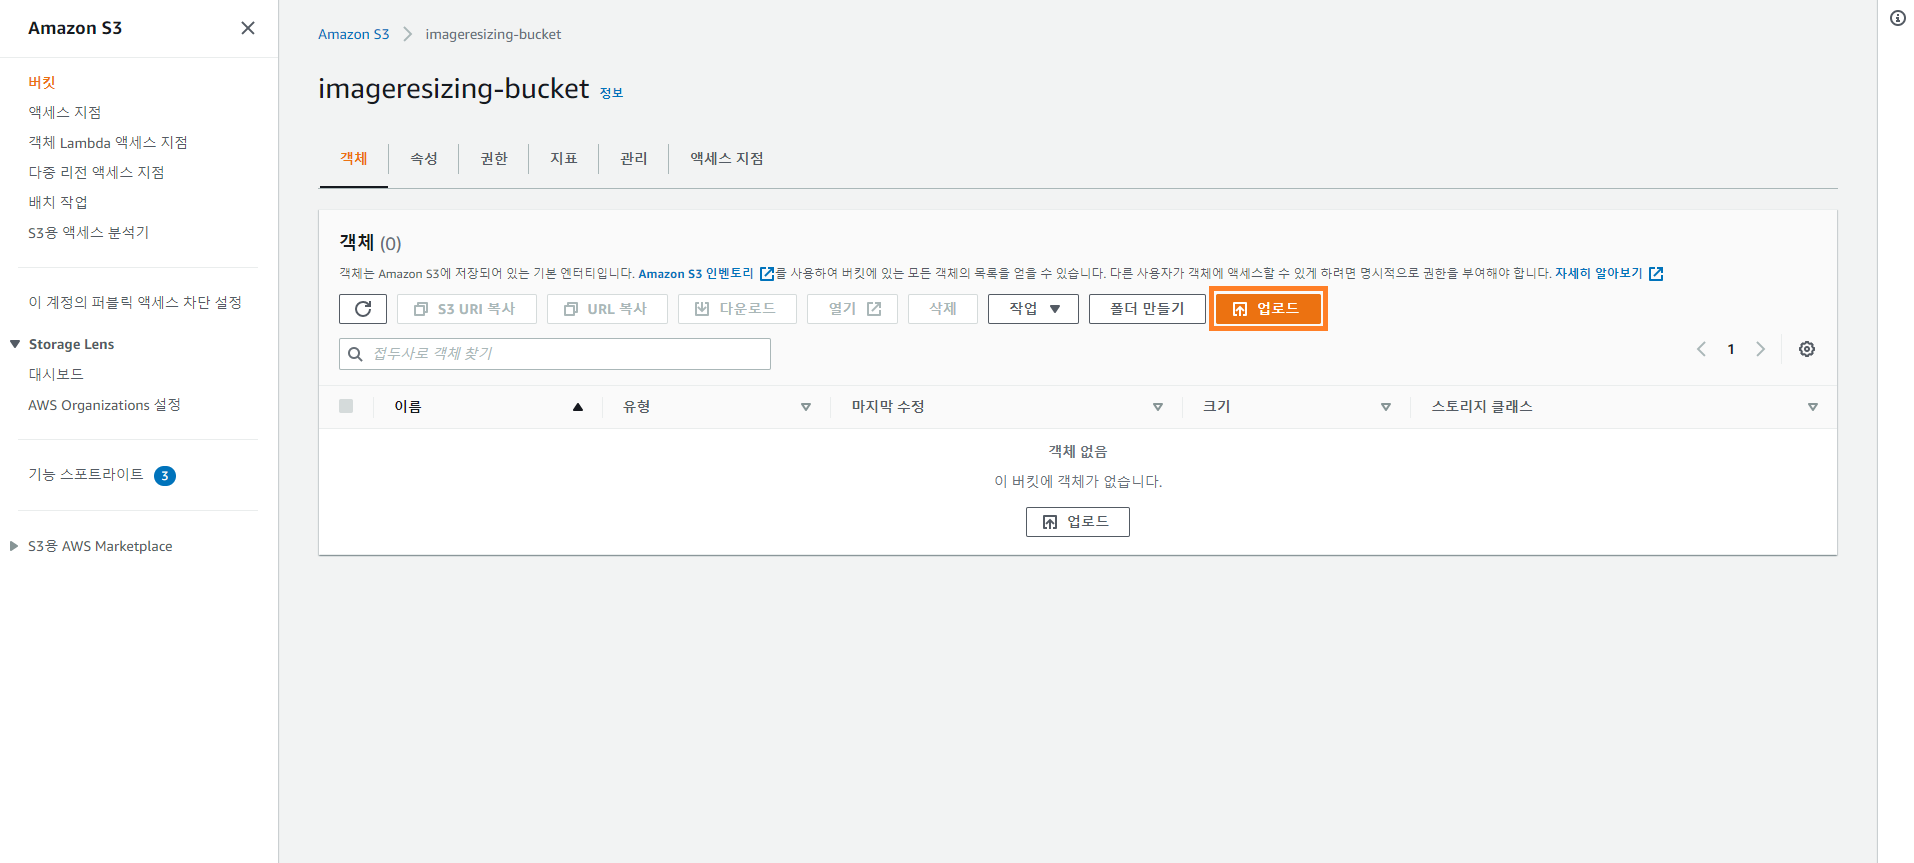Open S3용 액세스 분석기 in sidebar

click(x=88, y=232)
